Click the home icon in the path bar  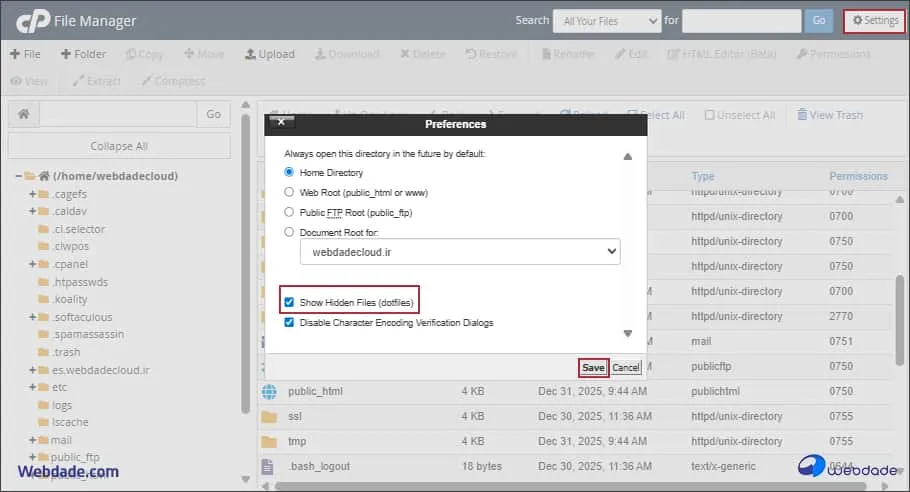(x=23, y=114)
